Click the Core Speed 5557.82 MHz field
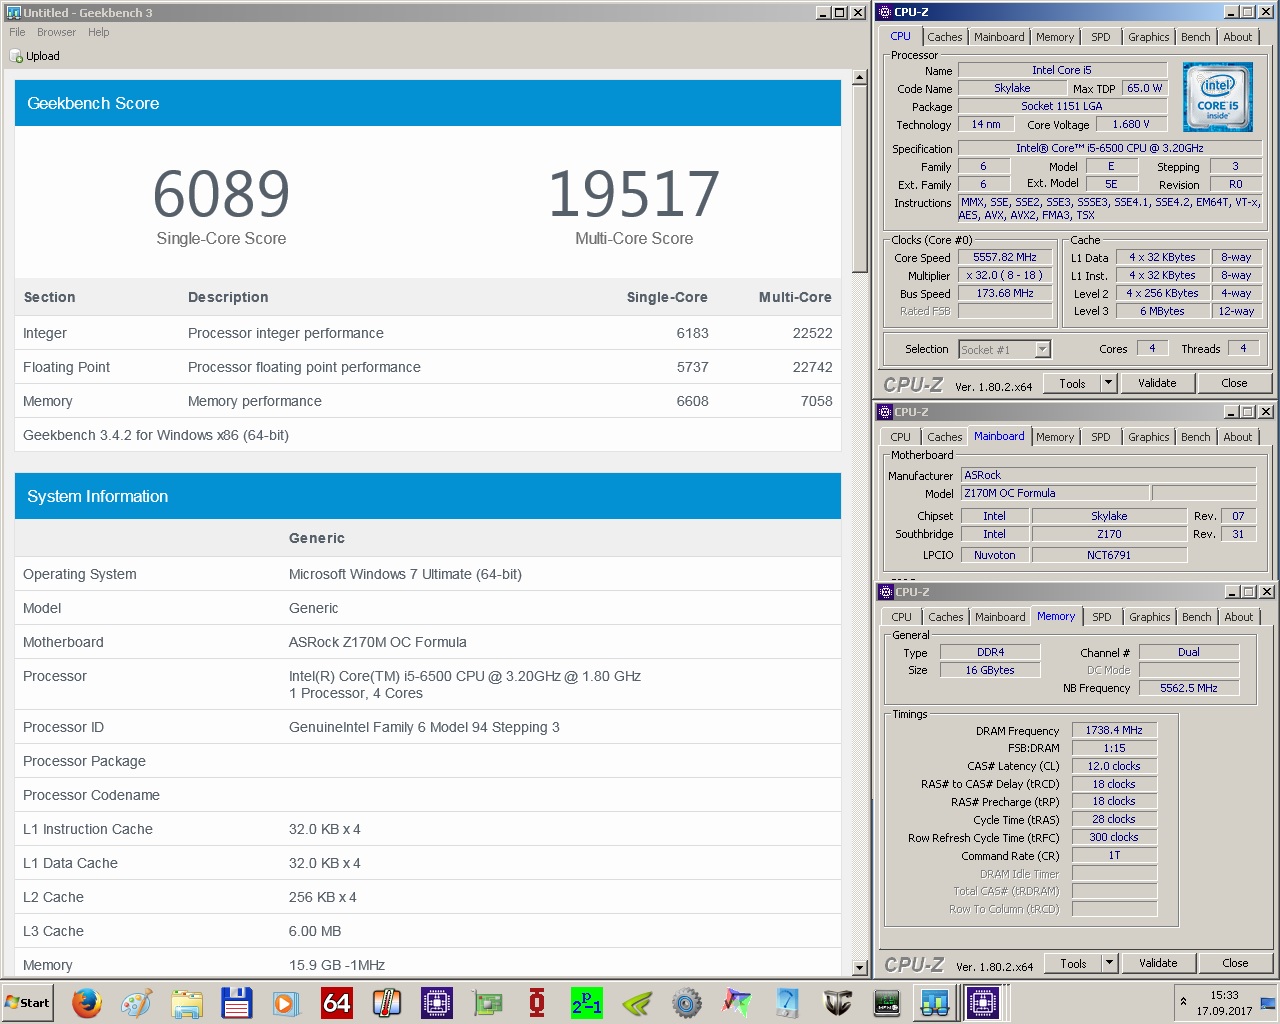This screenshot has height=1024, width=1280. [1005, 257]
